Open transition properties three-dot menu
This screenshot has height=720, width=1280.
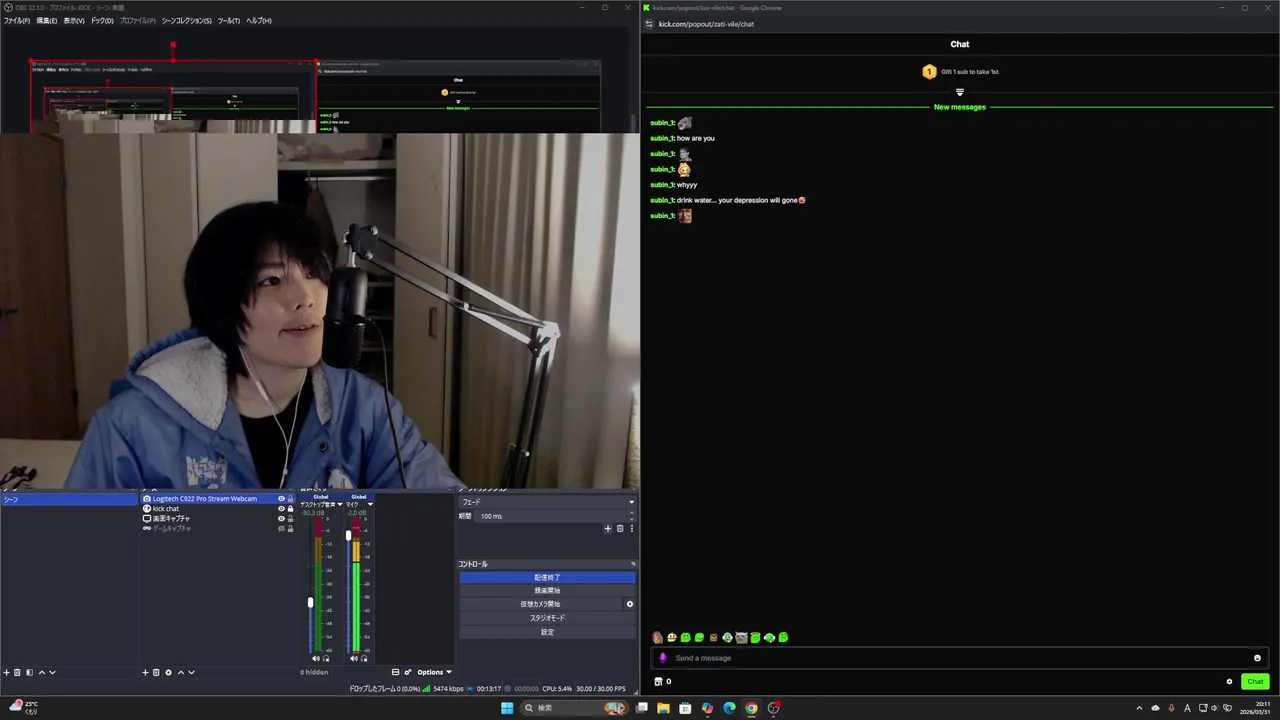click(x=631, y=528)
